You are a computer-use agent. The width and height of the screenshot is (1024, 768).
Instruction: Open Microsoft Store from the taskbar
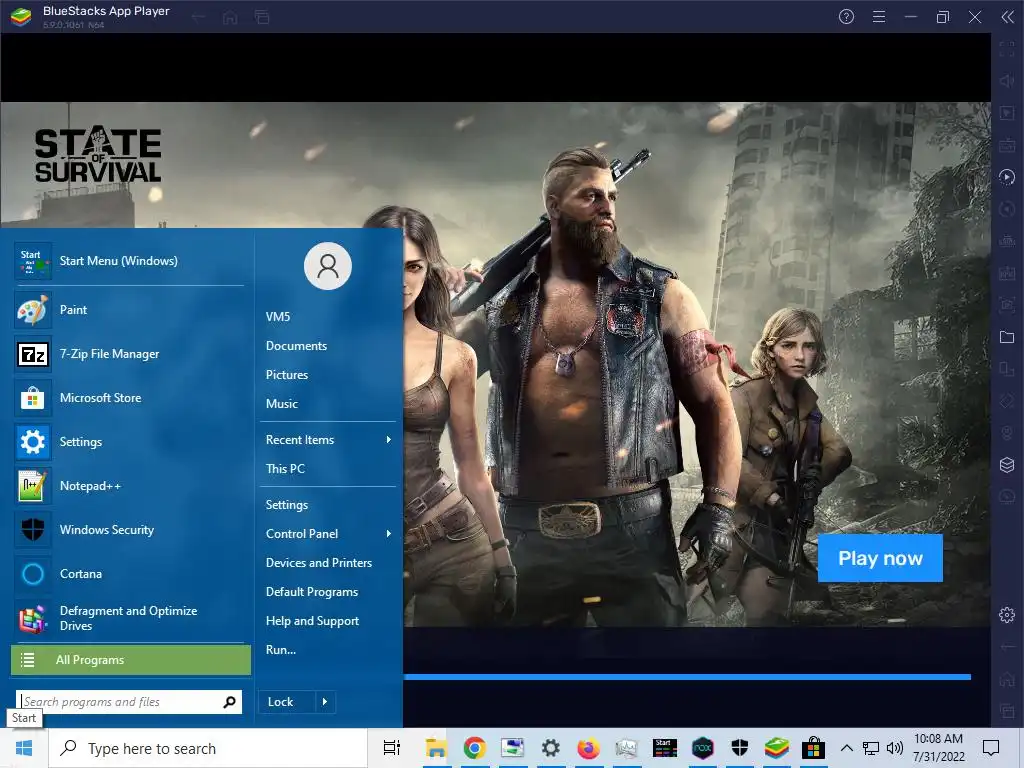[813, 748]
